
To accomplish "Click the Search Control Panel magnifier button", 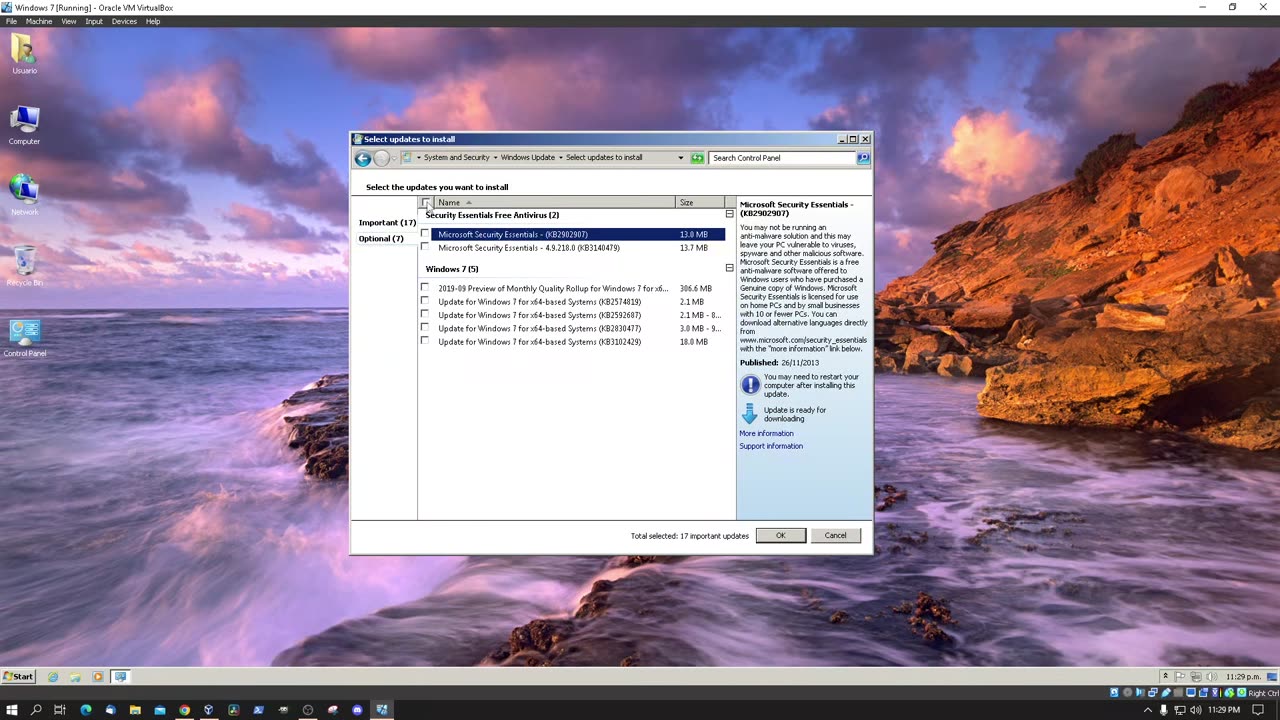I will [x=863, y=158].
